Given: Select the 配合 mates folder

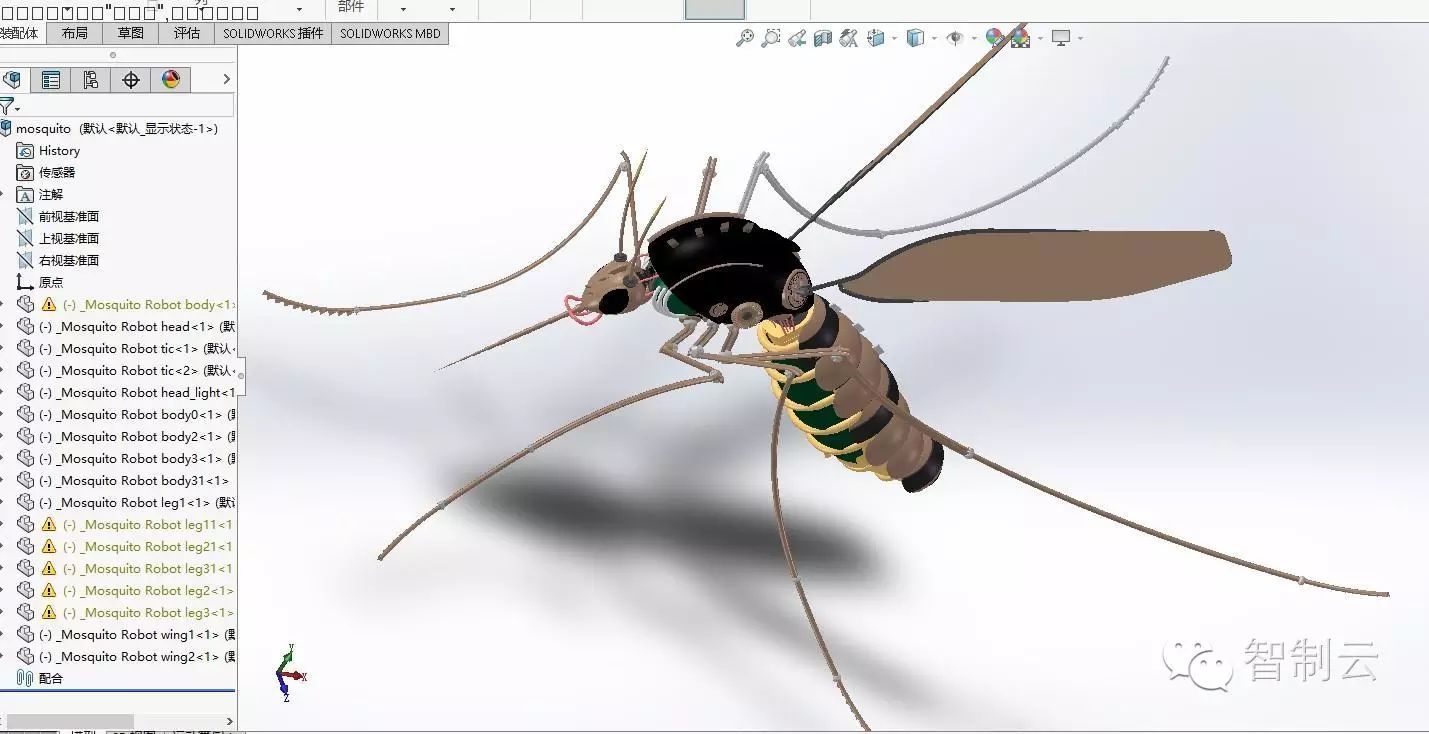Looking at the screenshot, I should click(x=40, y=679).
